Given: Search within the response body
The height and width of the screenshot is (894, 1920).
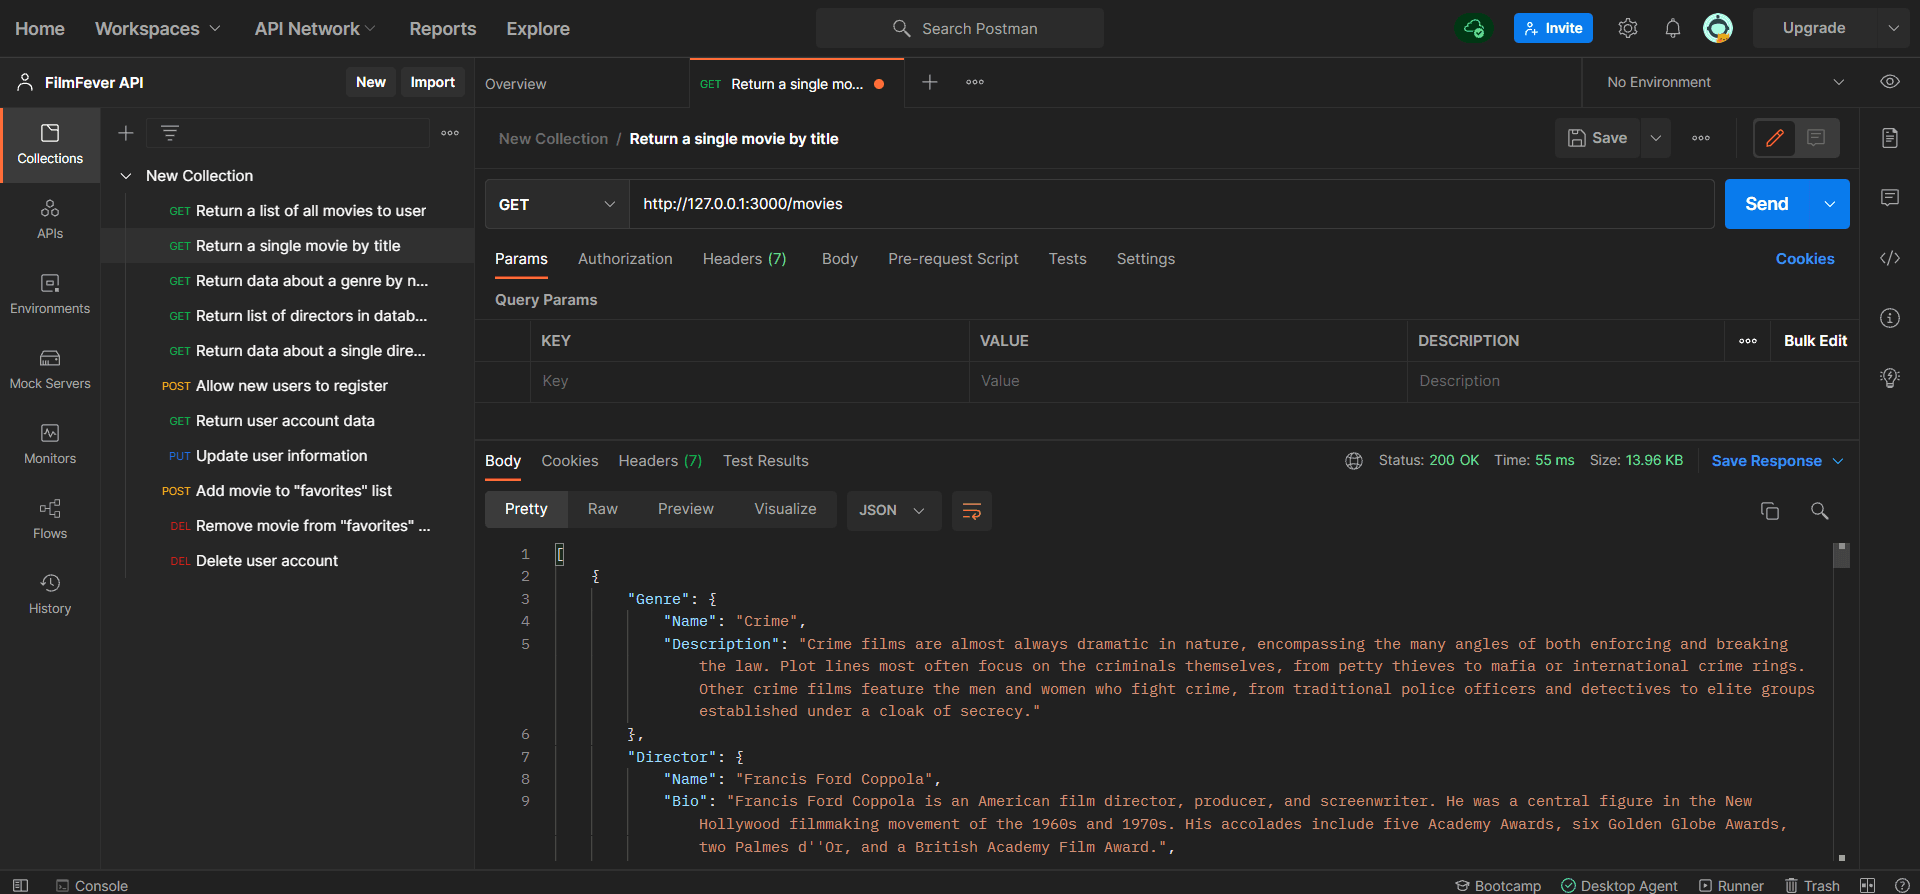Looking at the screenshot, I should (1820, 511).
